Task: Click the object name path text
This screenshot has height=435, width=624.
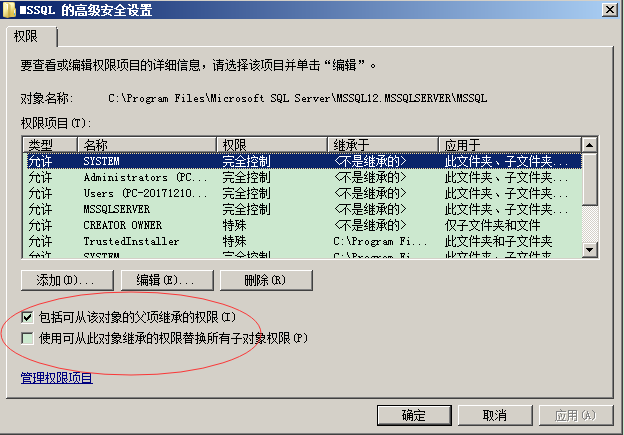Action: pyautogui.click(x=297, y=98)
